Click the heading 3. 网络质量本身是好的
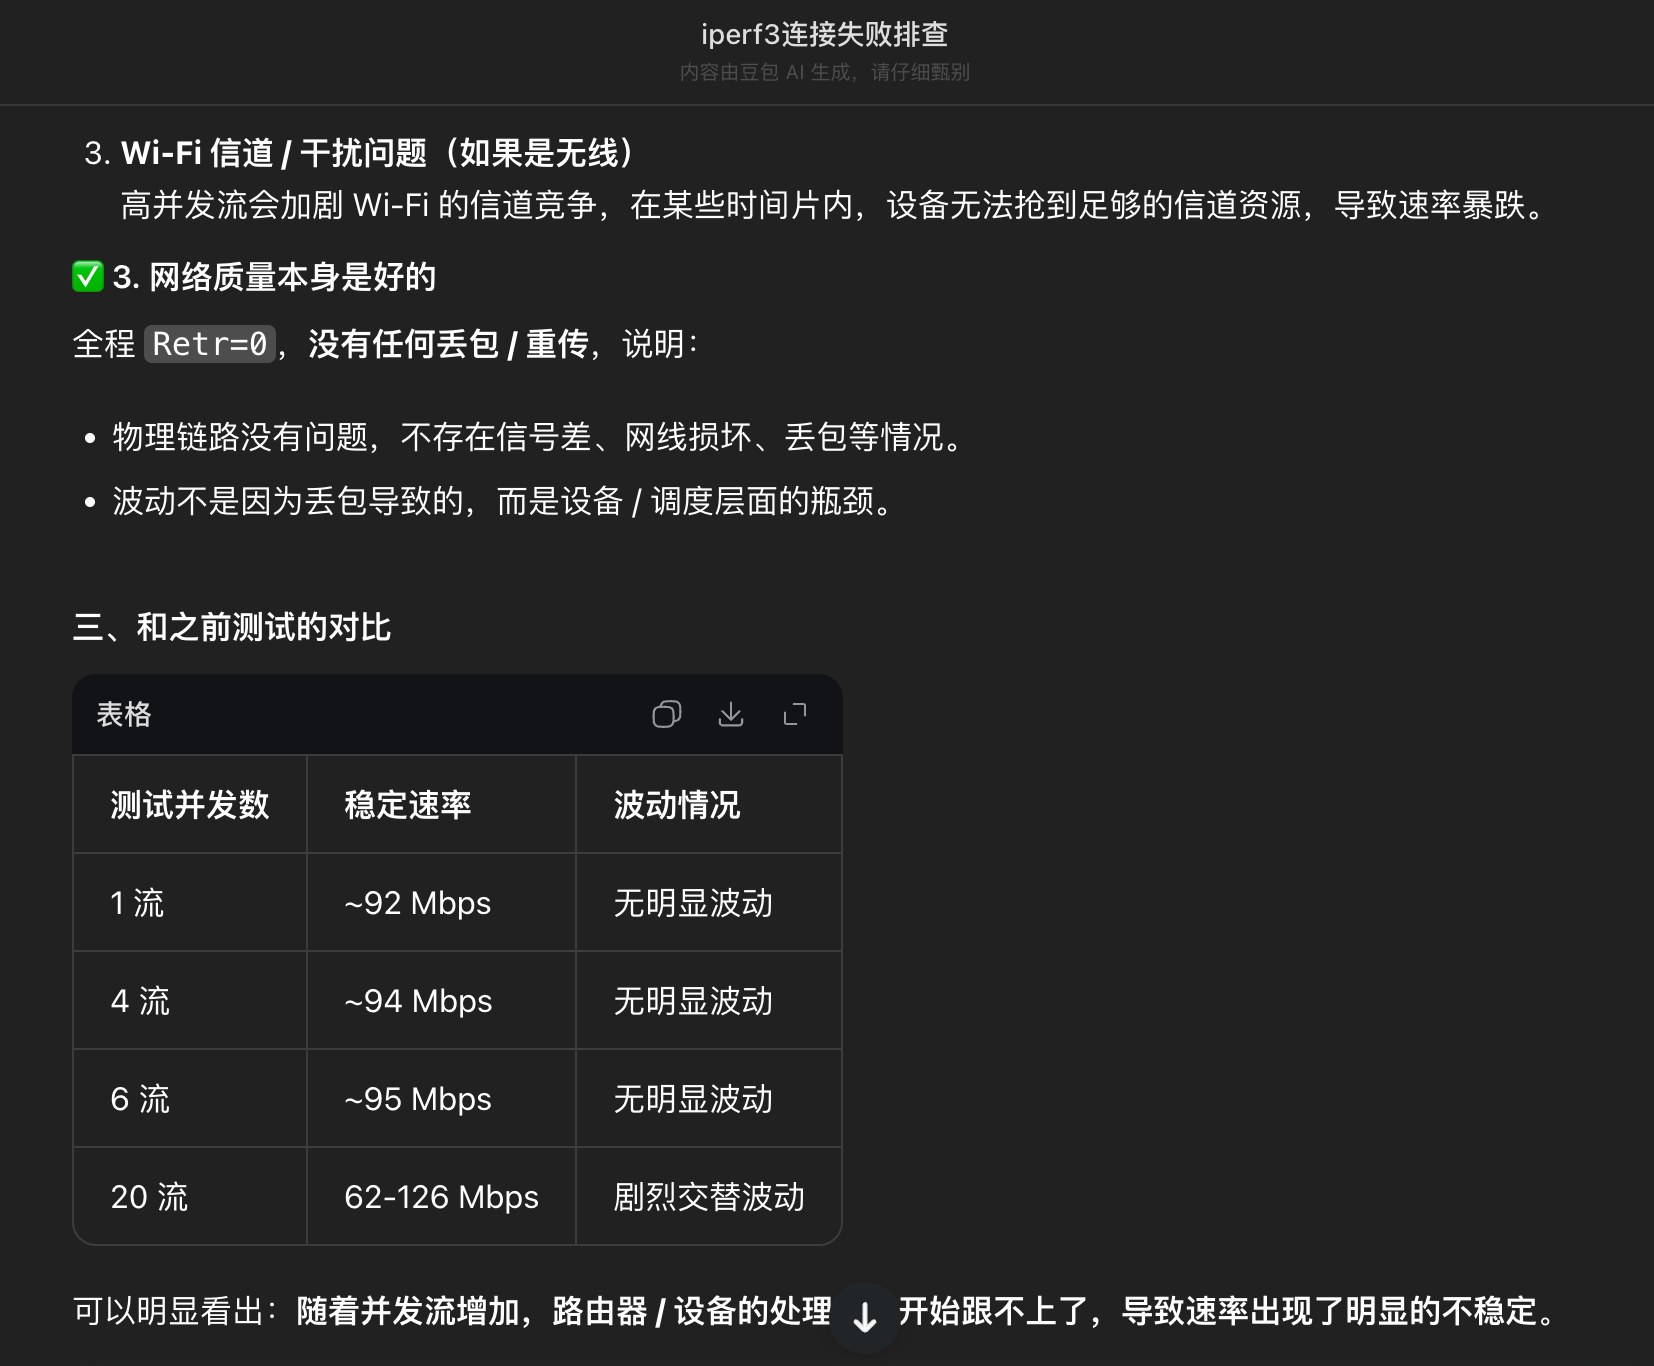Image resolution: width=1654 pixels, height=1366 pixels. pos(274,277)
